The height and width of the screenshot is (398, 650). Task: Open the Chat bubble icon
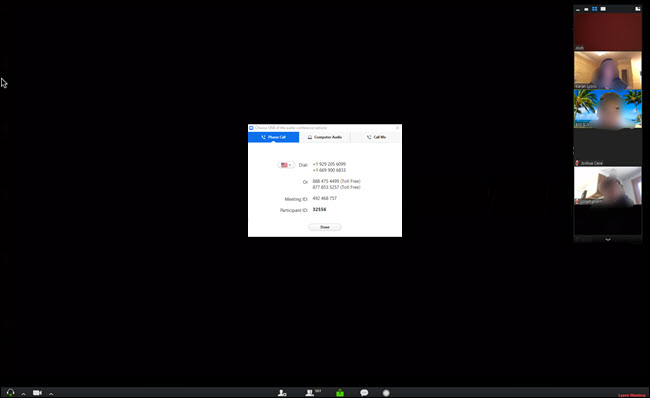(364, 393)
